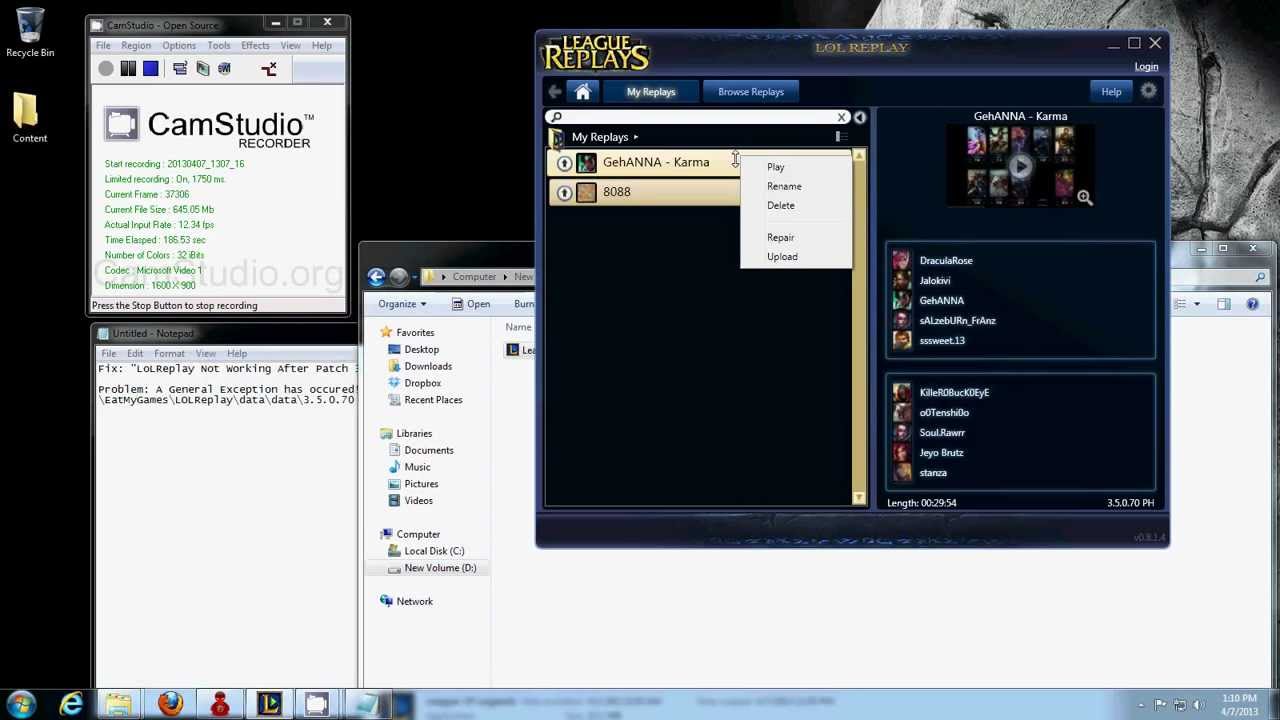This screenshot has width=1280, height=720.
Task: Expand Computer breadcrumb arrow in Explorer
Action: point(503,277)
